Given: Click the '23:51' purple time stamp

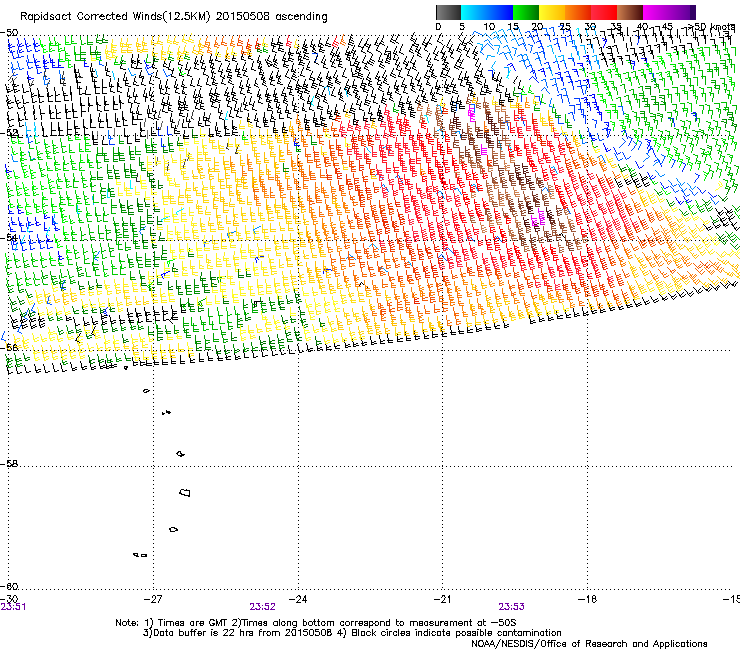Looking at the screenshot, I should (x=13, y=607).
